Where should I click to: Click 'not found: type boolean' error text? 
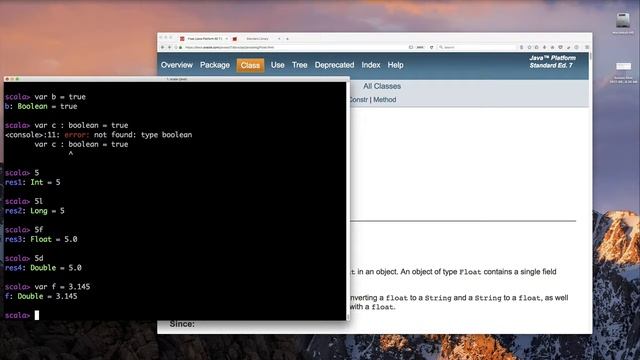click(143, 135)
